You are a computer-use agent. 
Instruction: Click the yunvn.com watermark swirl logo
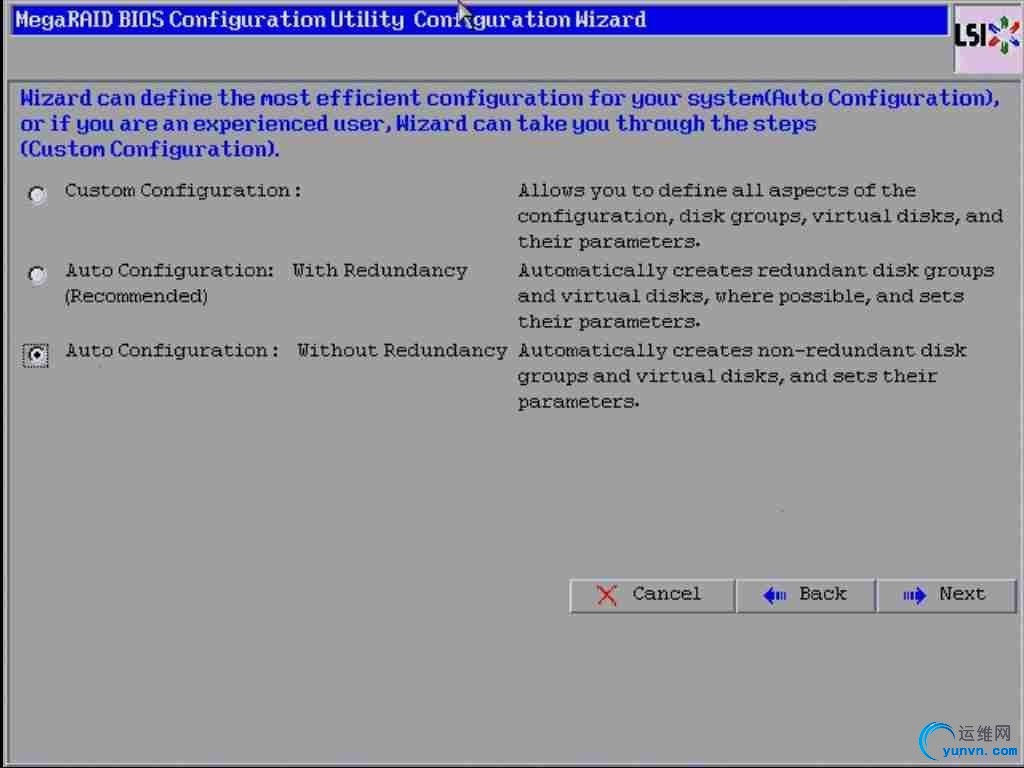[936, 741]
